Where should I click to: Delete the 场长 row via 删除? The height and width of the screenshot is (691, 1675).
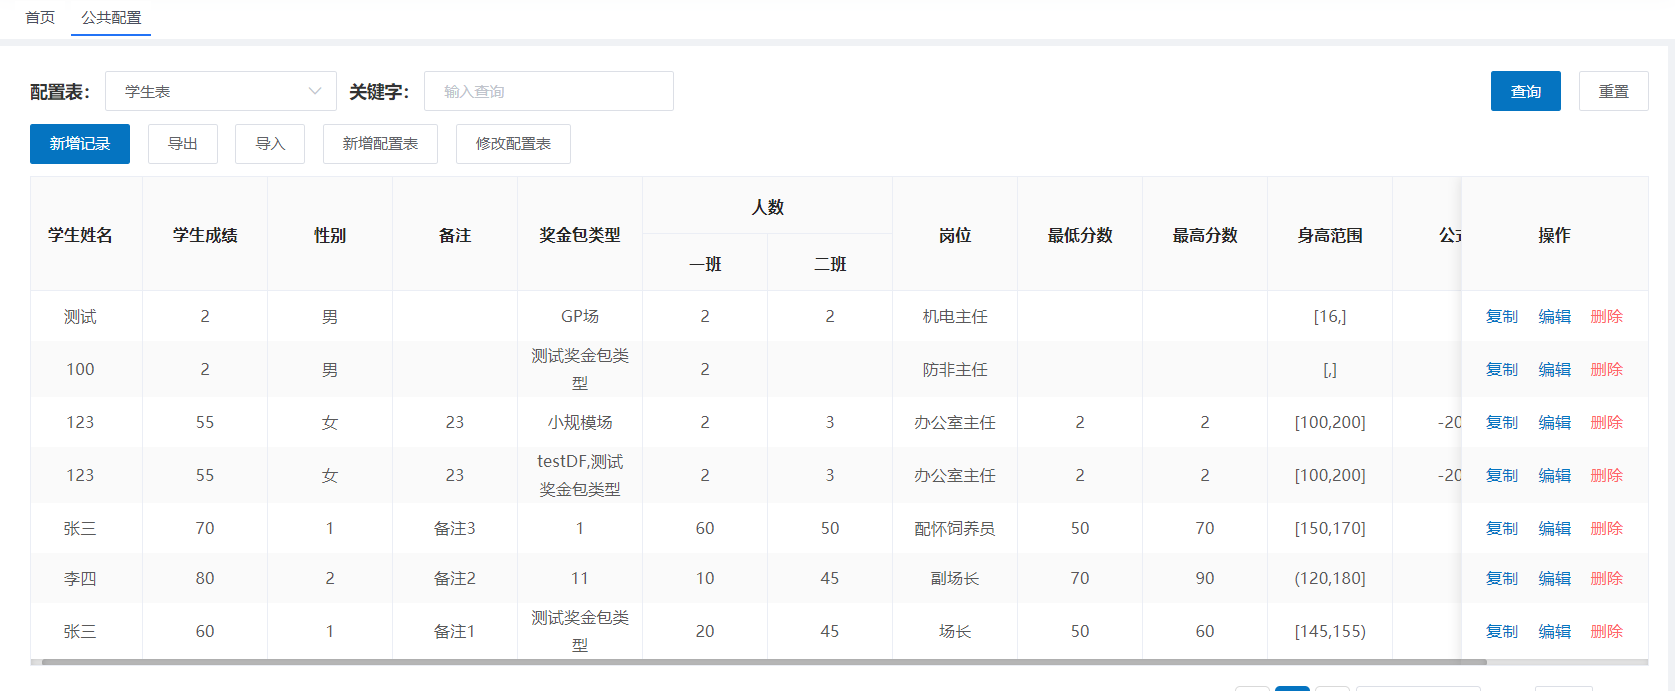pos(1606,631)
